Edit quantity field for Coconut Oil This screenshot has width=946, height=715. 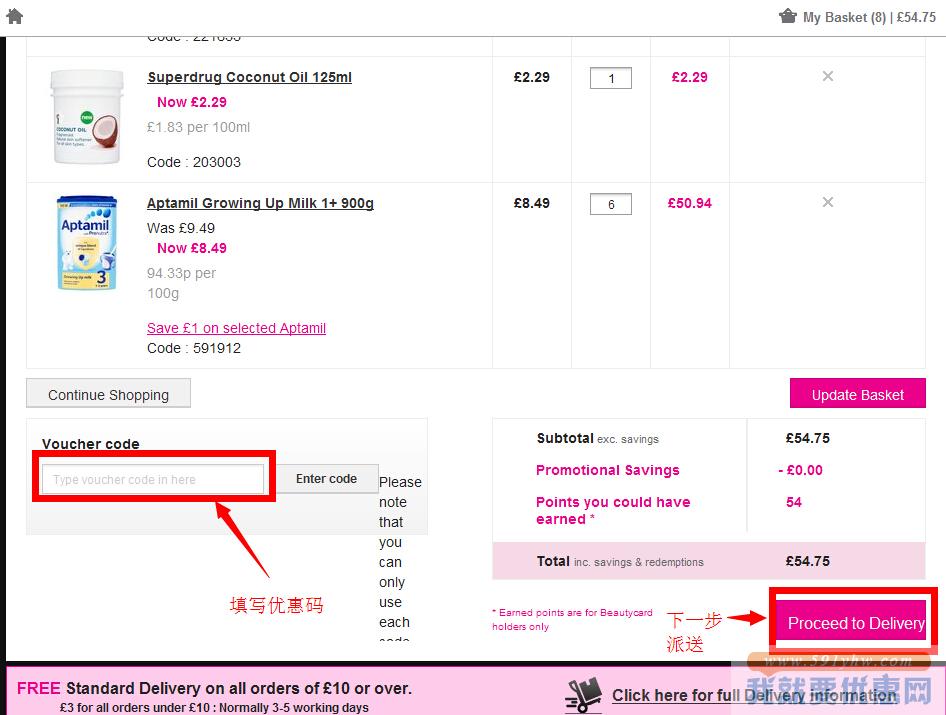611,78
